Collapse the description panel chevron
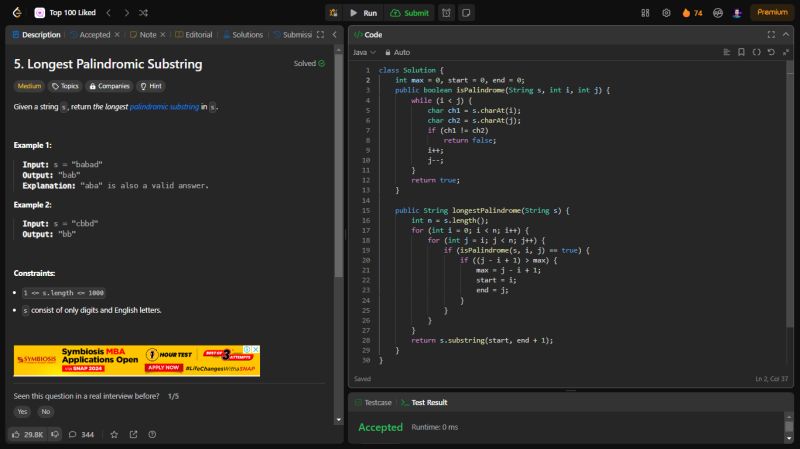Viewport: 800px width, 449px height. (335, 35)
